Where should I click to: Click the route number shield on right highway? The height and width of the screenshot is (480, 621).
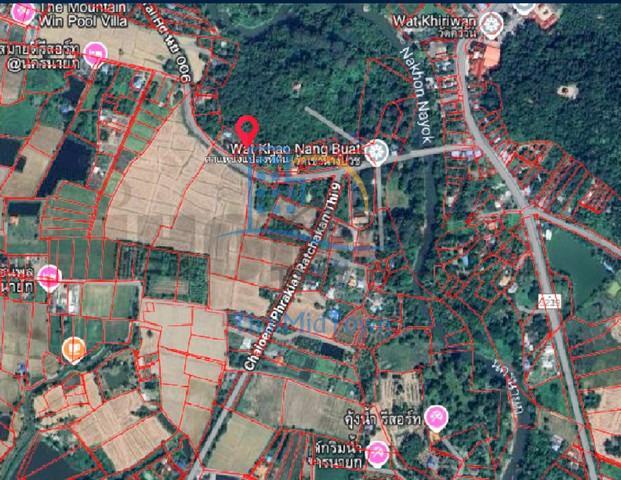[x=547, y=300]
